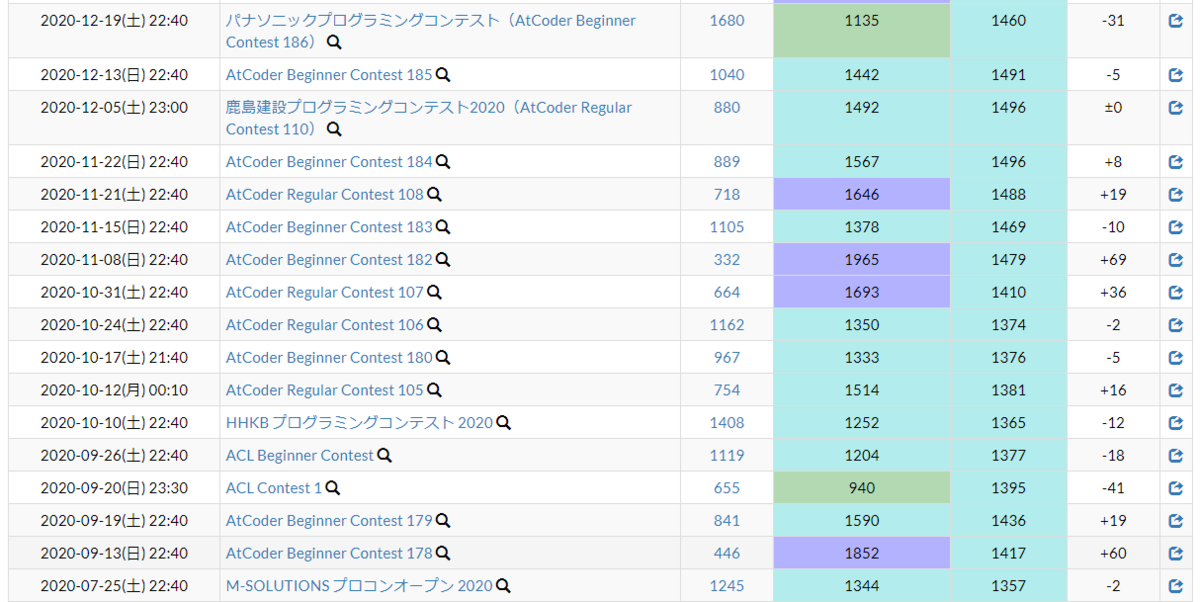The height and width of the screenshot is (602, 1200).
Task: Open AtCoder Beginner Contest 184 link
Action: point(329,162)
